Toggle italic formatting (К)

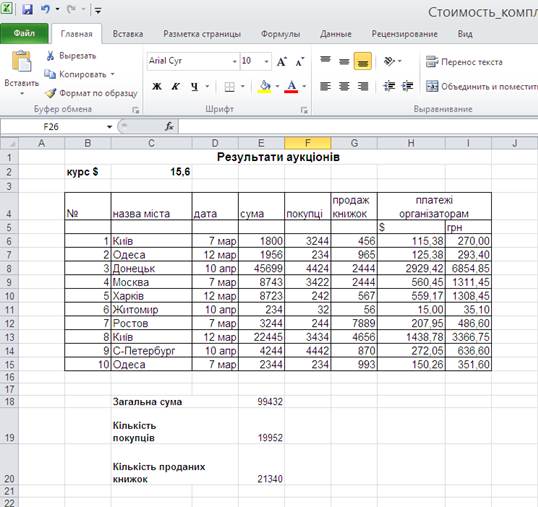(x=176, y=86)
